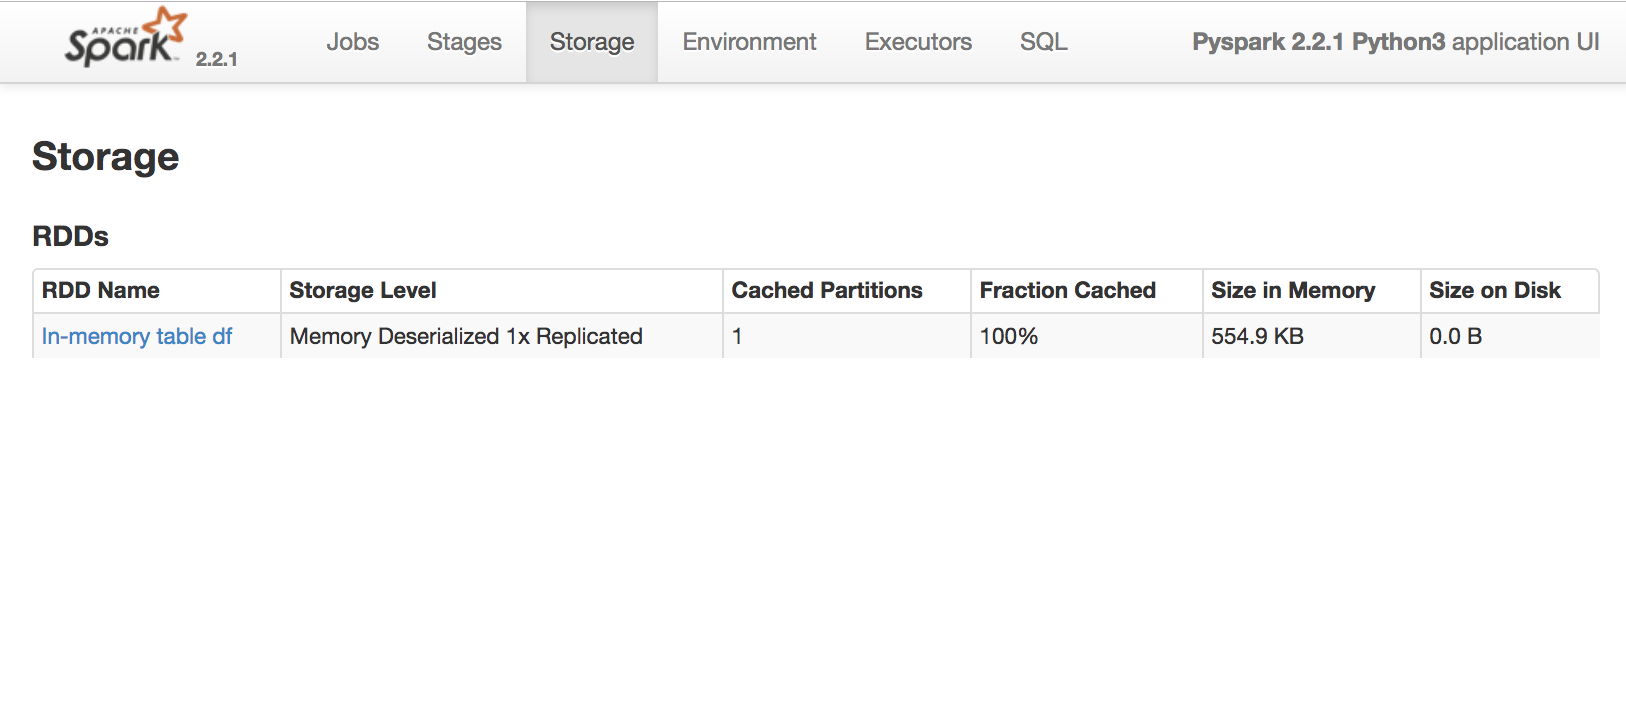Click the 100% fraction cached cell
Viewport: 1626px width, 702px height.
(1087, 336)
